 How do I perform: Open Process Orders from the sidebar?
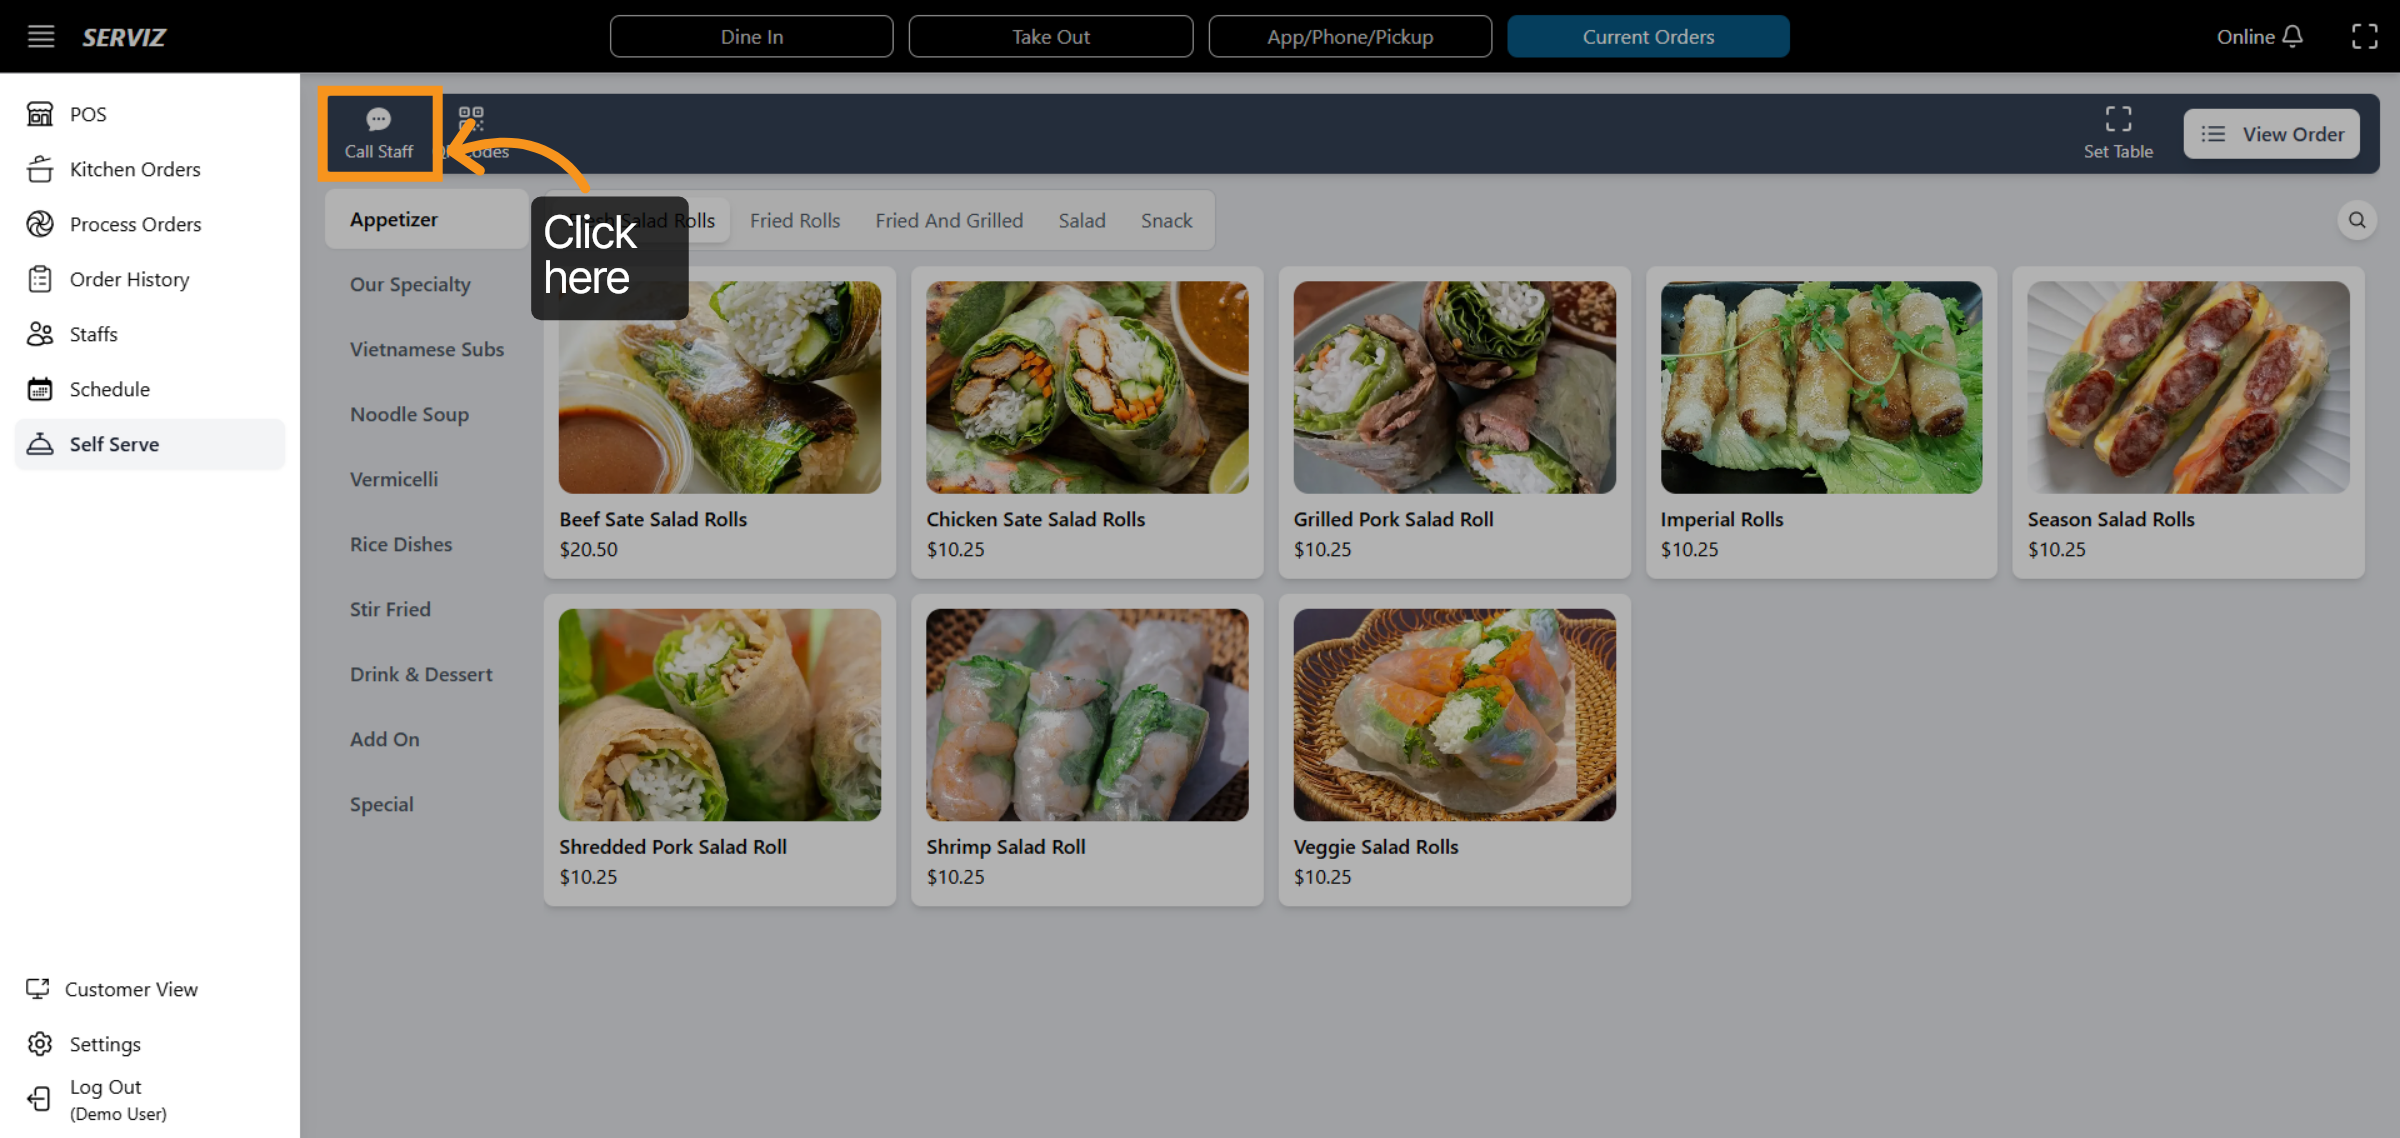click(x=136, y=224)
